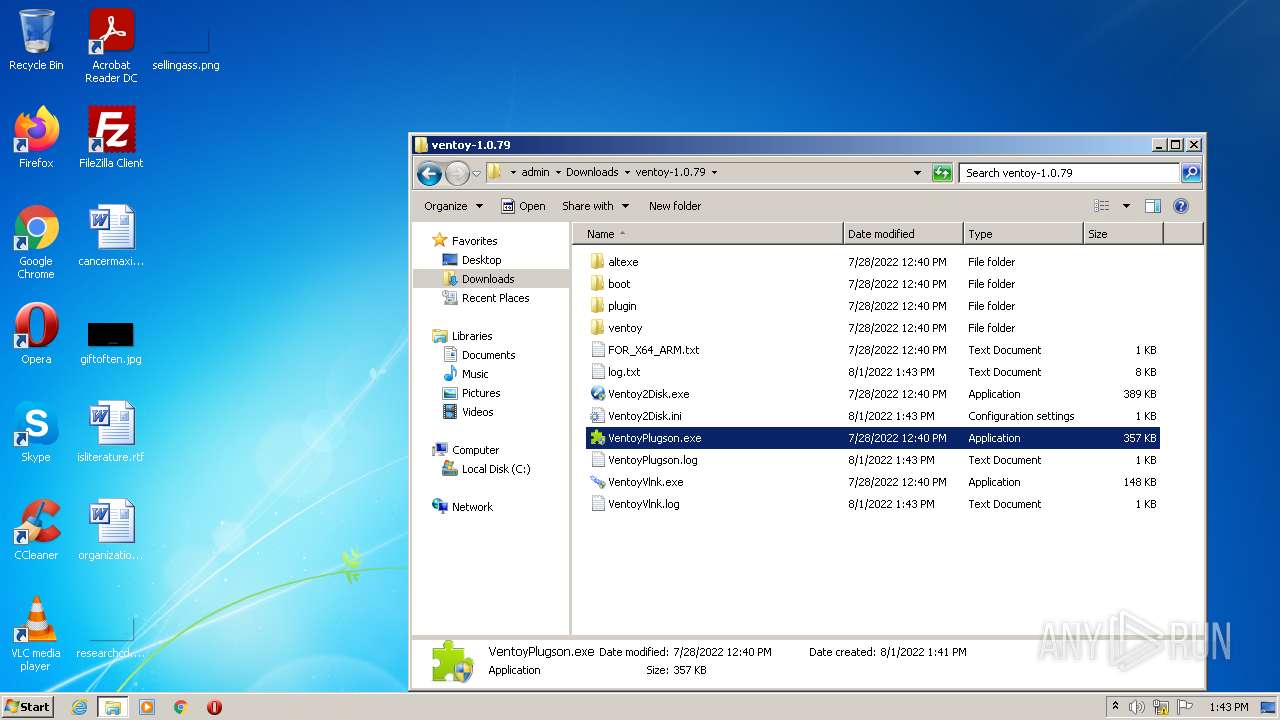Expand the admin breadcrumb arrow
Screen dimensions: 1280x720
tap(558, 172)
